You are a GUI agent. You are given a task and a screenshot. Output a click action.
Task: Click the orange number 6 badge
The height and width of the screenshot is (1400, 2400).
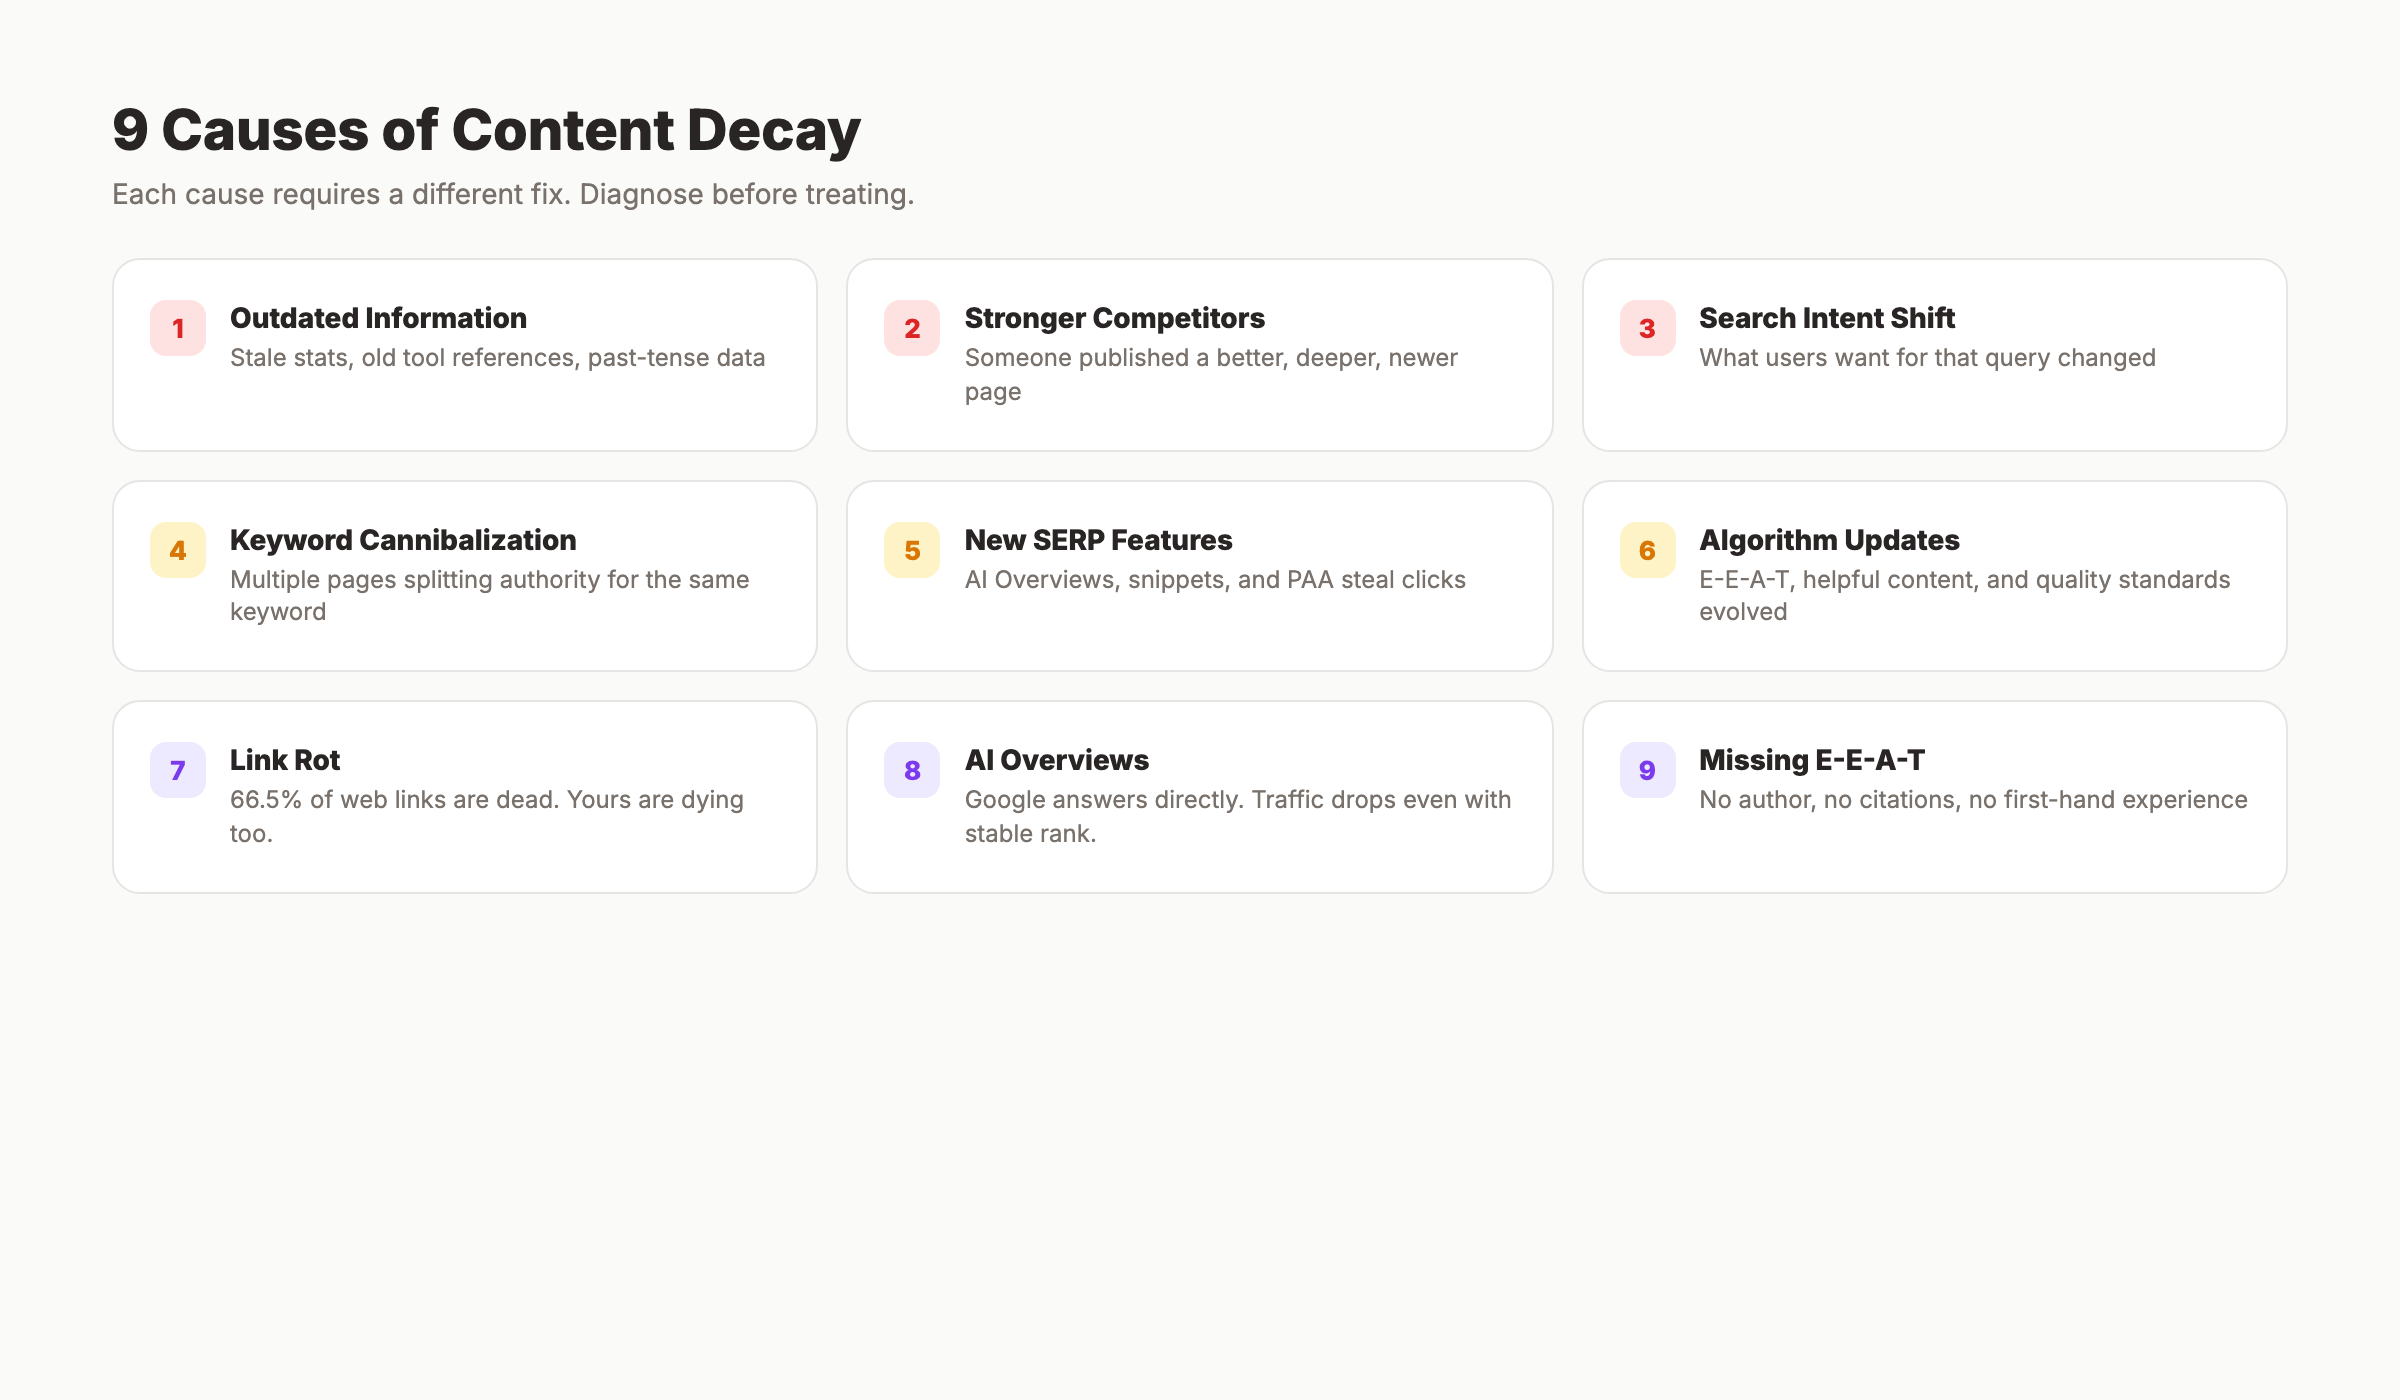(1646, 551)
